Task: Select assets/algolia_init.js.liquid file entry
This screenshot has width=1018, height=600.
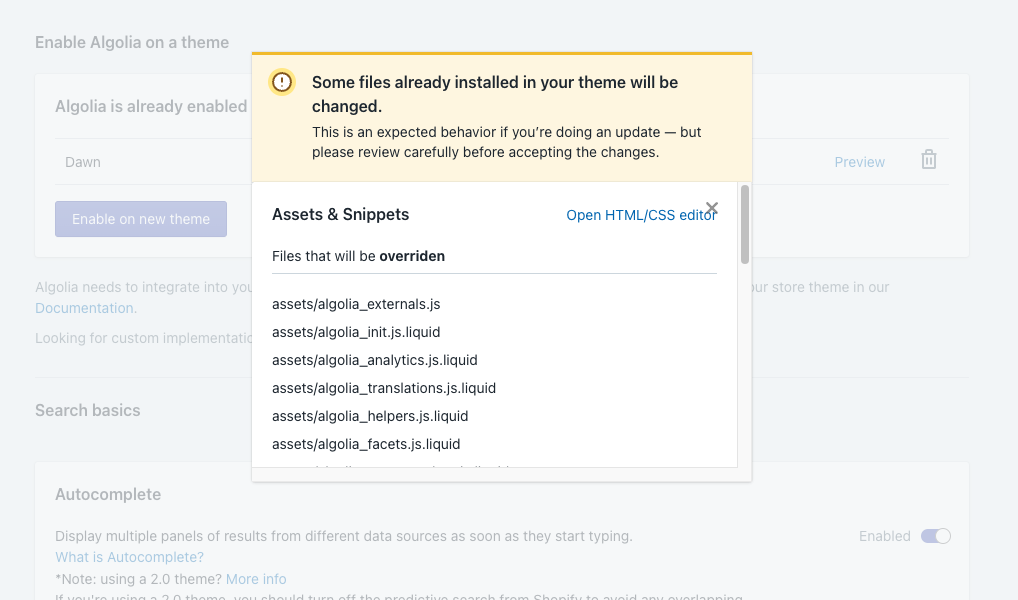Action: tap(356, 332)
